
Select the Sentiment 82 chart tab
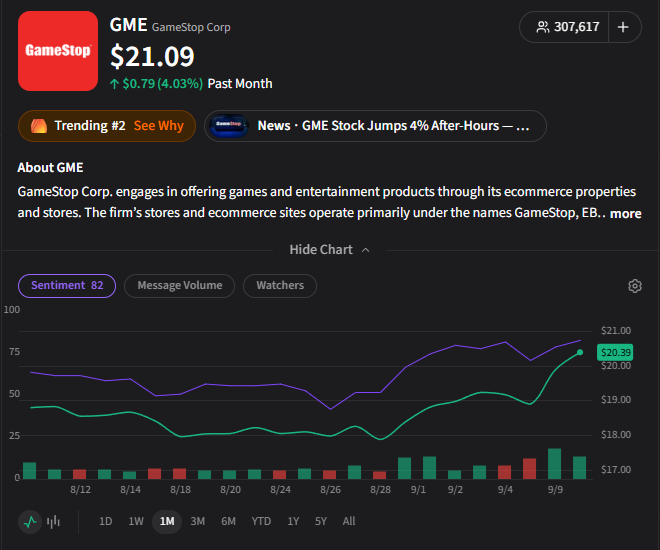pos(67,286)
